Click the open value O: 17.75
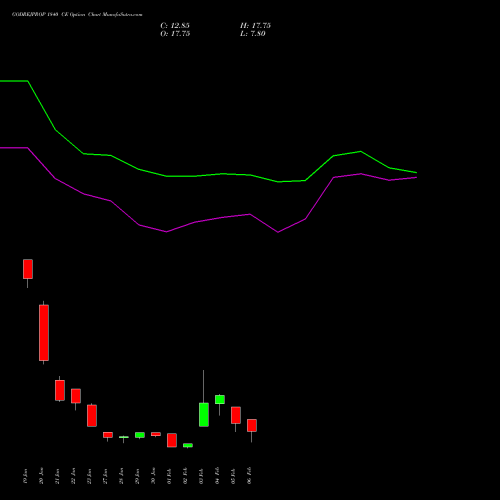 [175, 34]
